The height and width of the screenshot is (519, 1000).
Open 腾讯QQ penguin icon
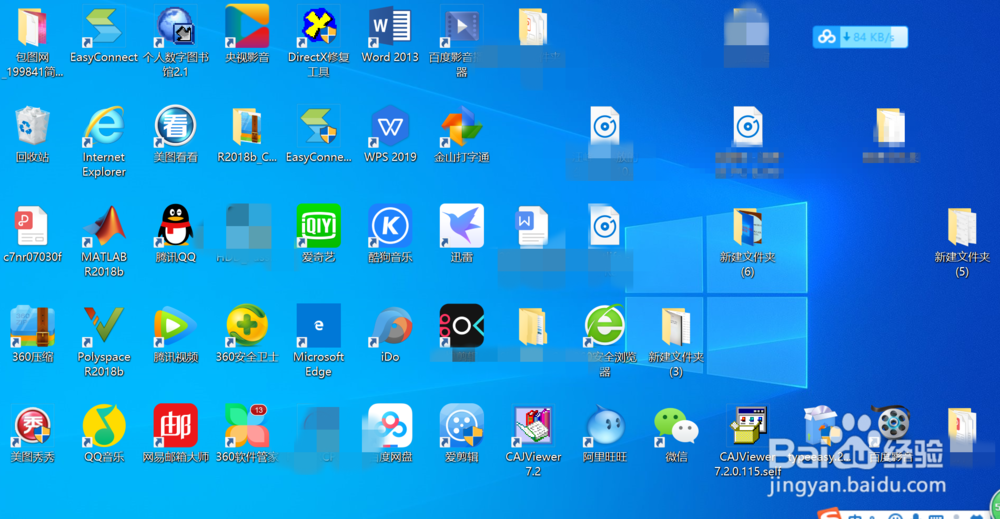pos(175,226)
